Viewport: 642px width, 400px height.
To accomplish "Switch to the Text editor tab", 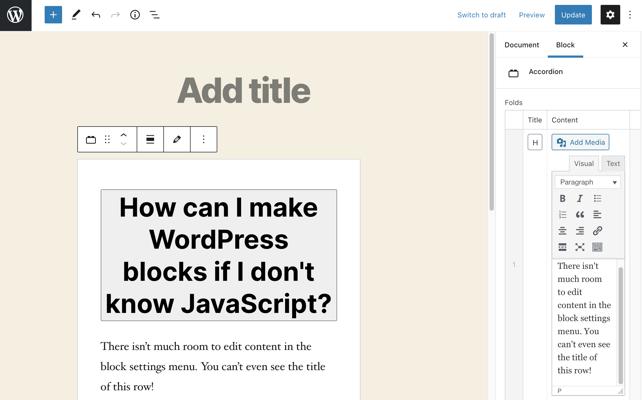I will tap(613, 163).
